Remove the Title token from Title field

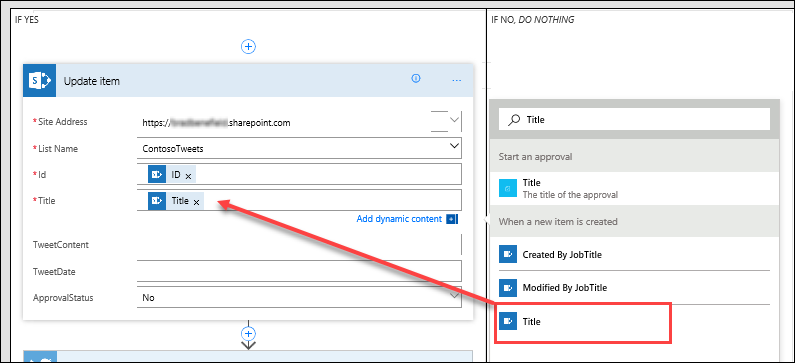point(196,202)
